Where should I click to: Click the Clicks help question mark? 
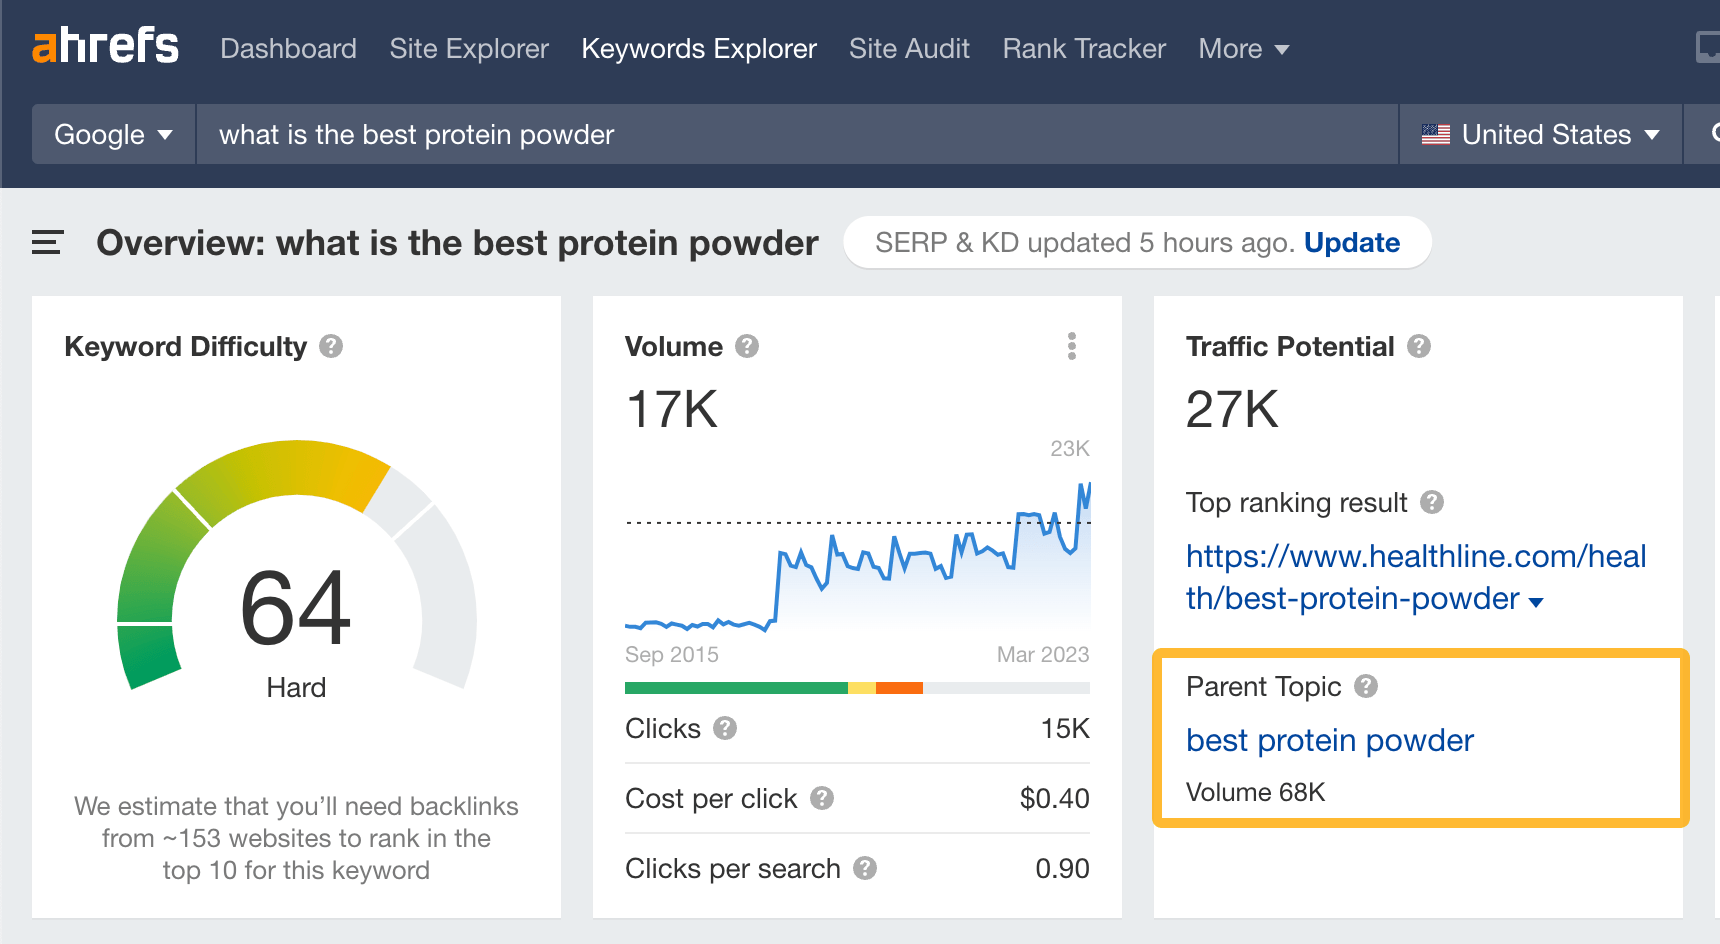[725, 728]
